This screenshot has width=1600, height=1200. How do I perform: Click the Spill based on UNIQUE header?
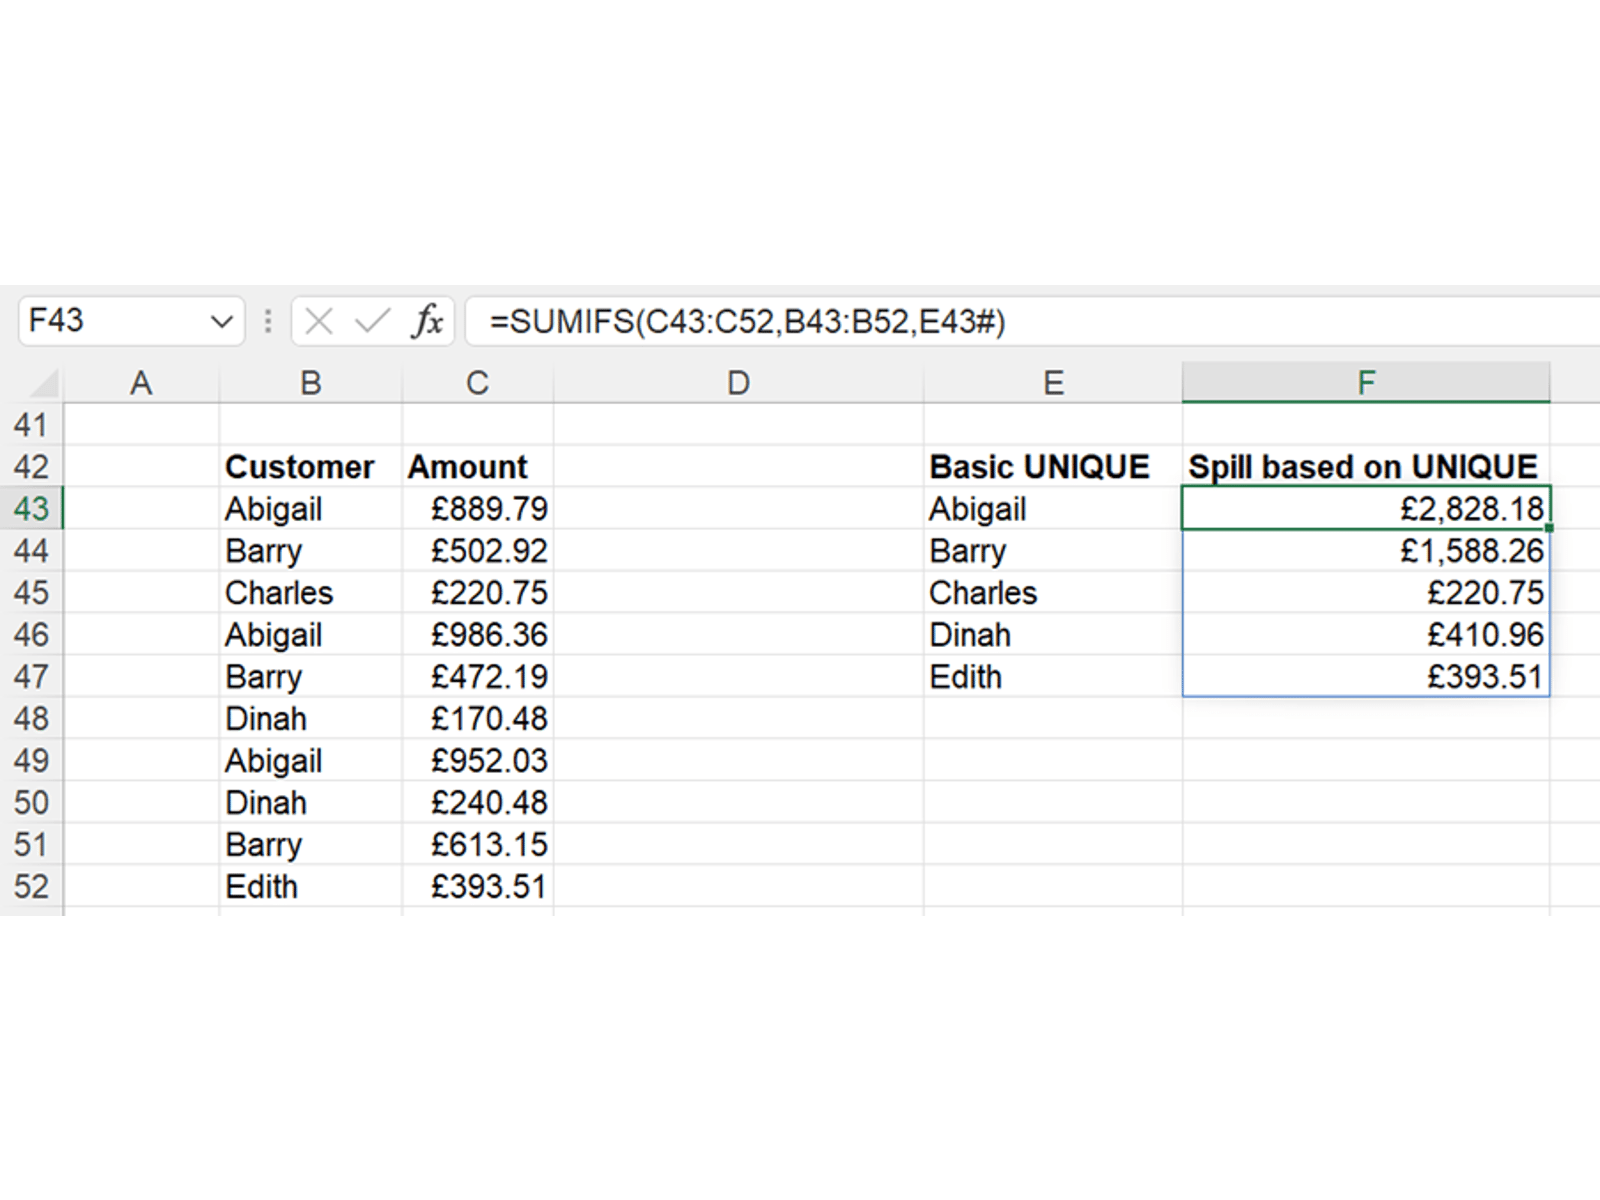tap(1363, 467)
